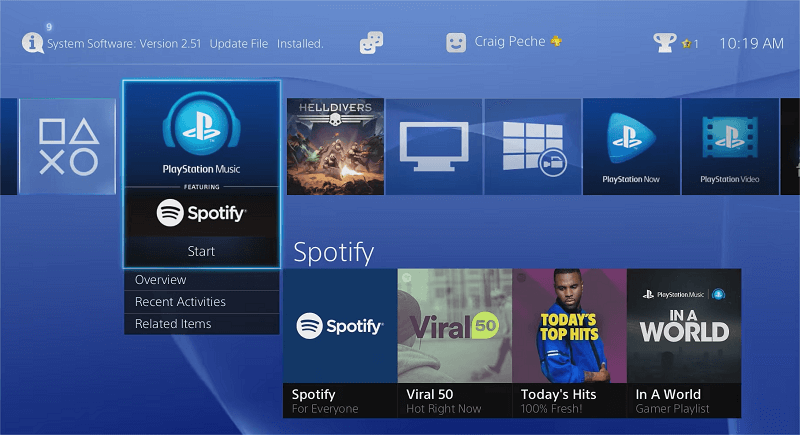Open the Friends icon in top bar
The height and width of the screenshot is (435, 800).
tap(371, 42)
